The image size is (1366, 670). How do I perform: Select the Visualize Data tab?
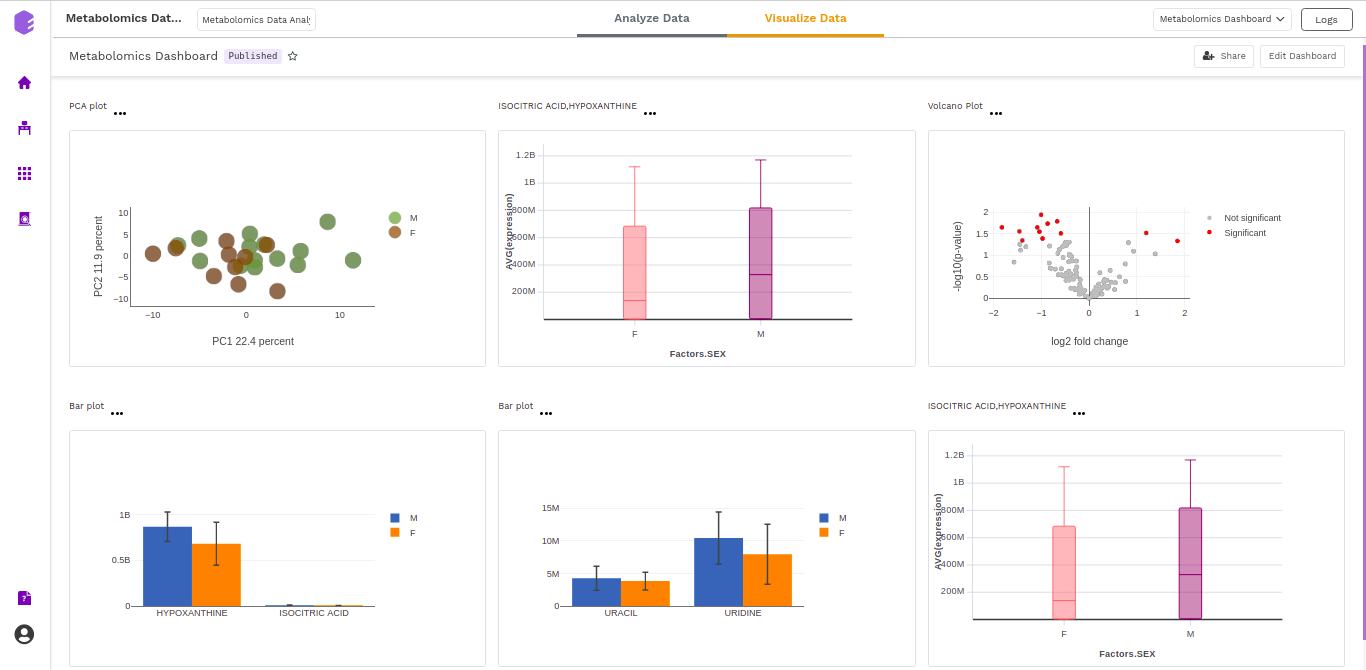(x=805, y=18)
